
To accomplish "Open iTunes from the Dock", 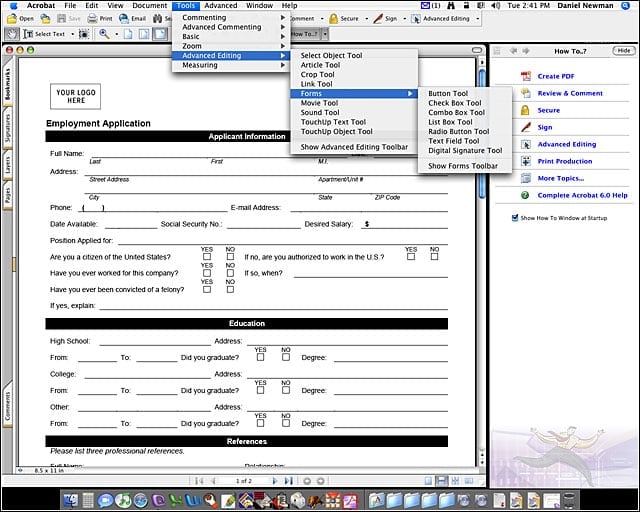I will coord(122,501).
